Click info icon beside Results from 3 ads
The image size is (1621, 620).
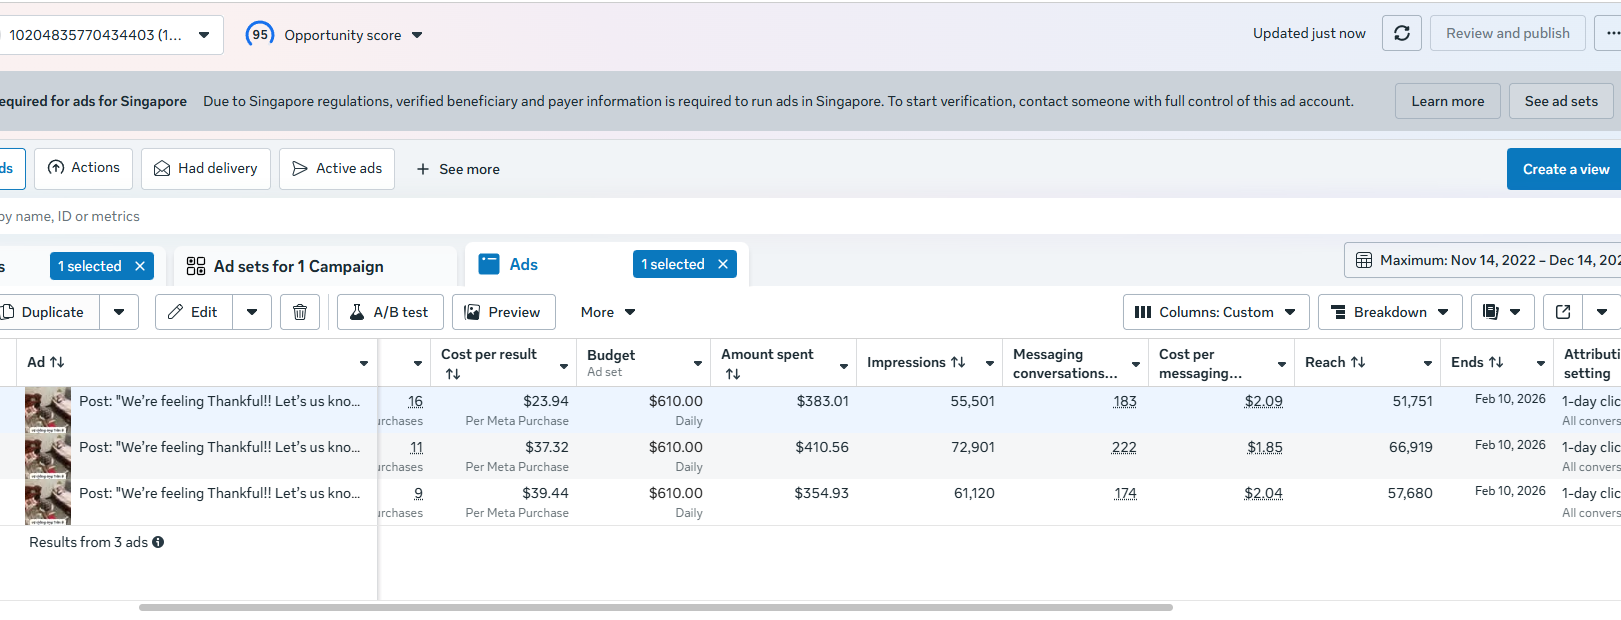[158, 542]
